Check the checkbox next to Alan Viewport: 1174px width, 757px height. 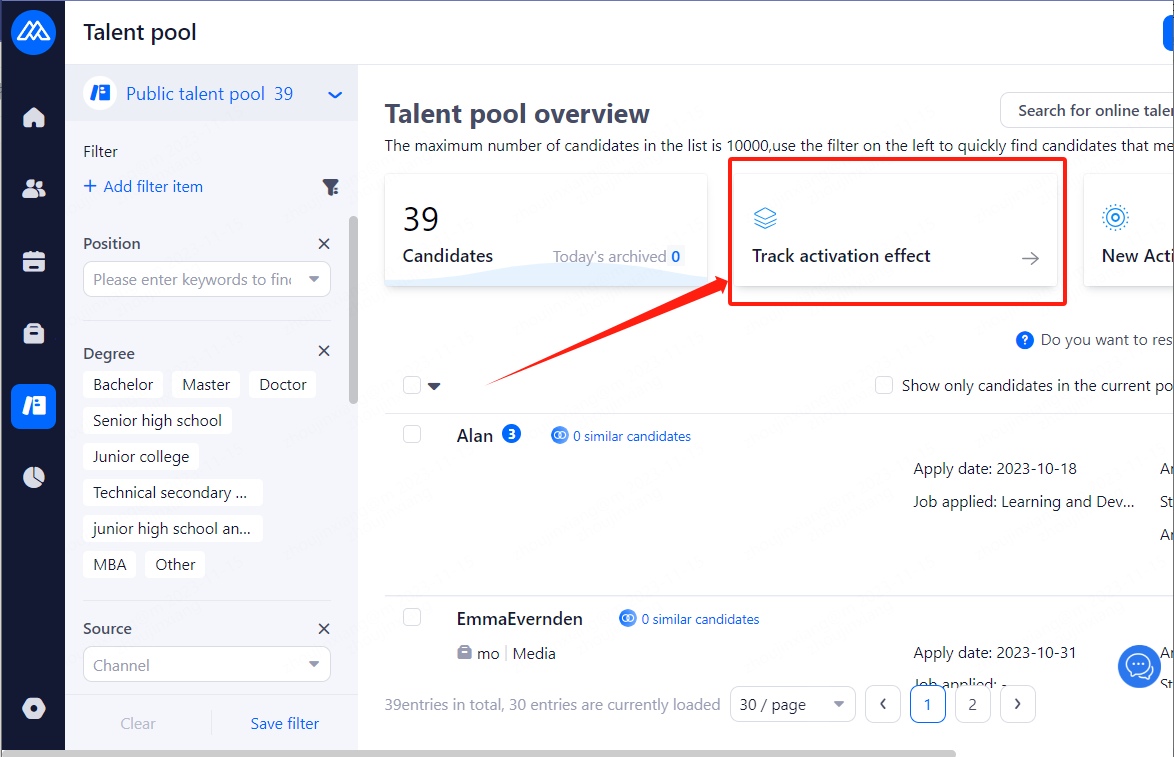pos(412,434)
